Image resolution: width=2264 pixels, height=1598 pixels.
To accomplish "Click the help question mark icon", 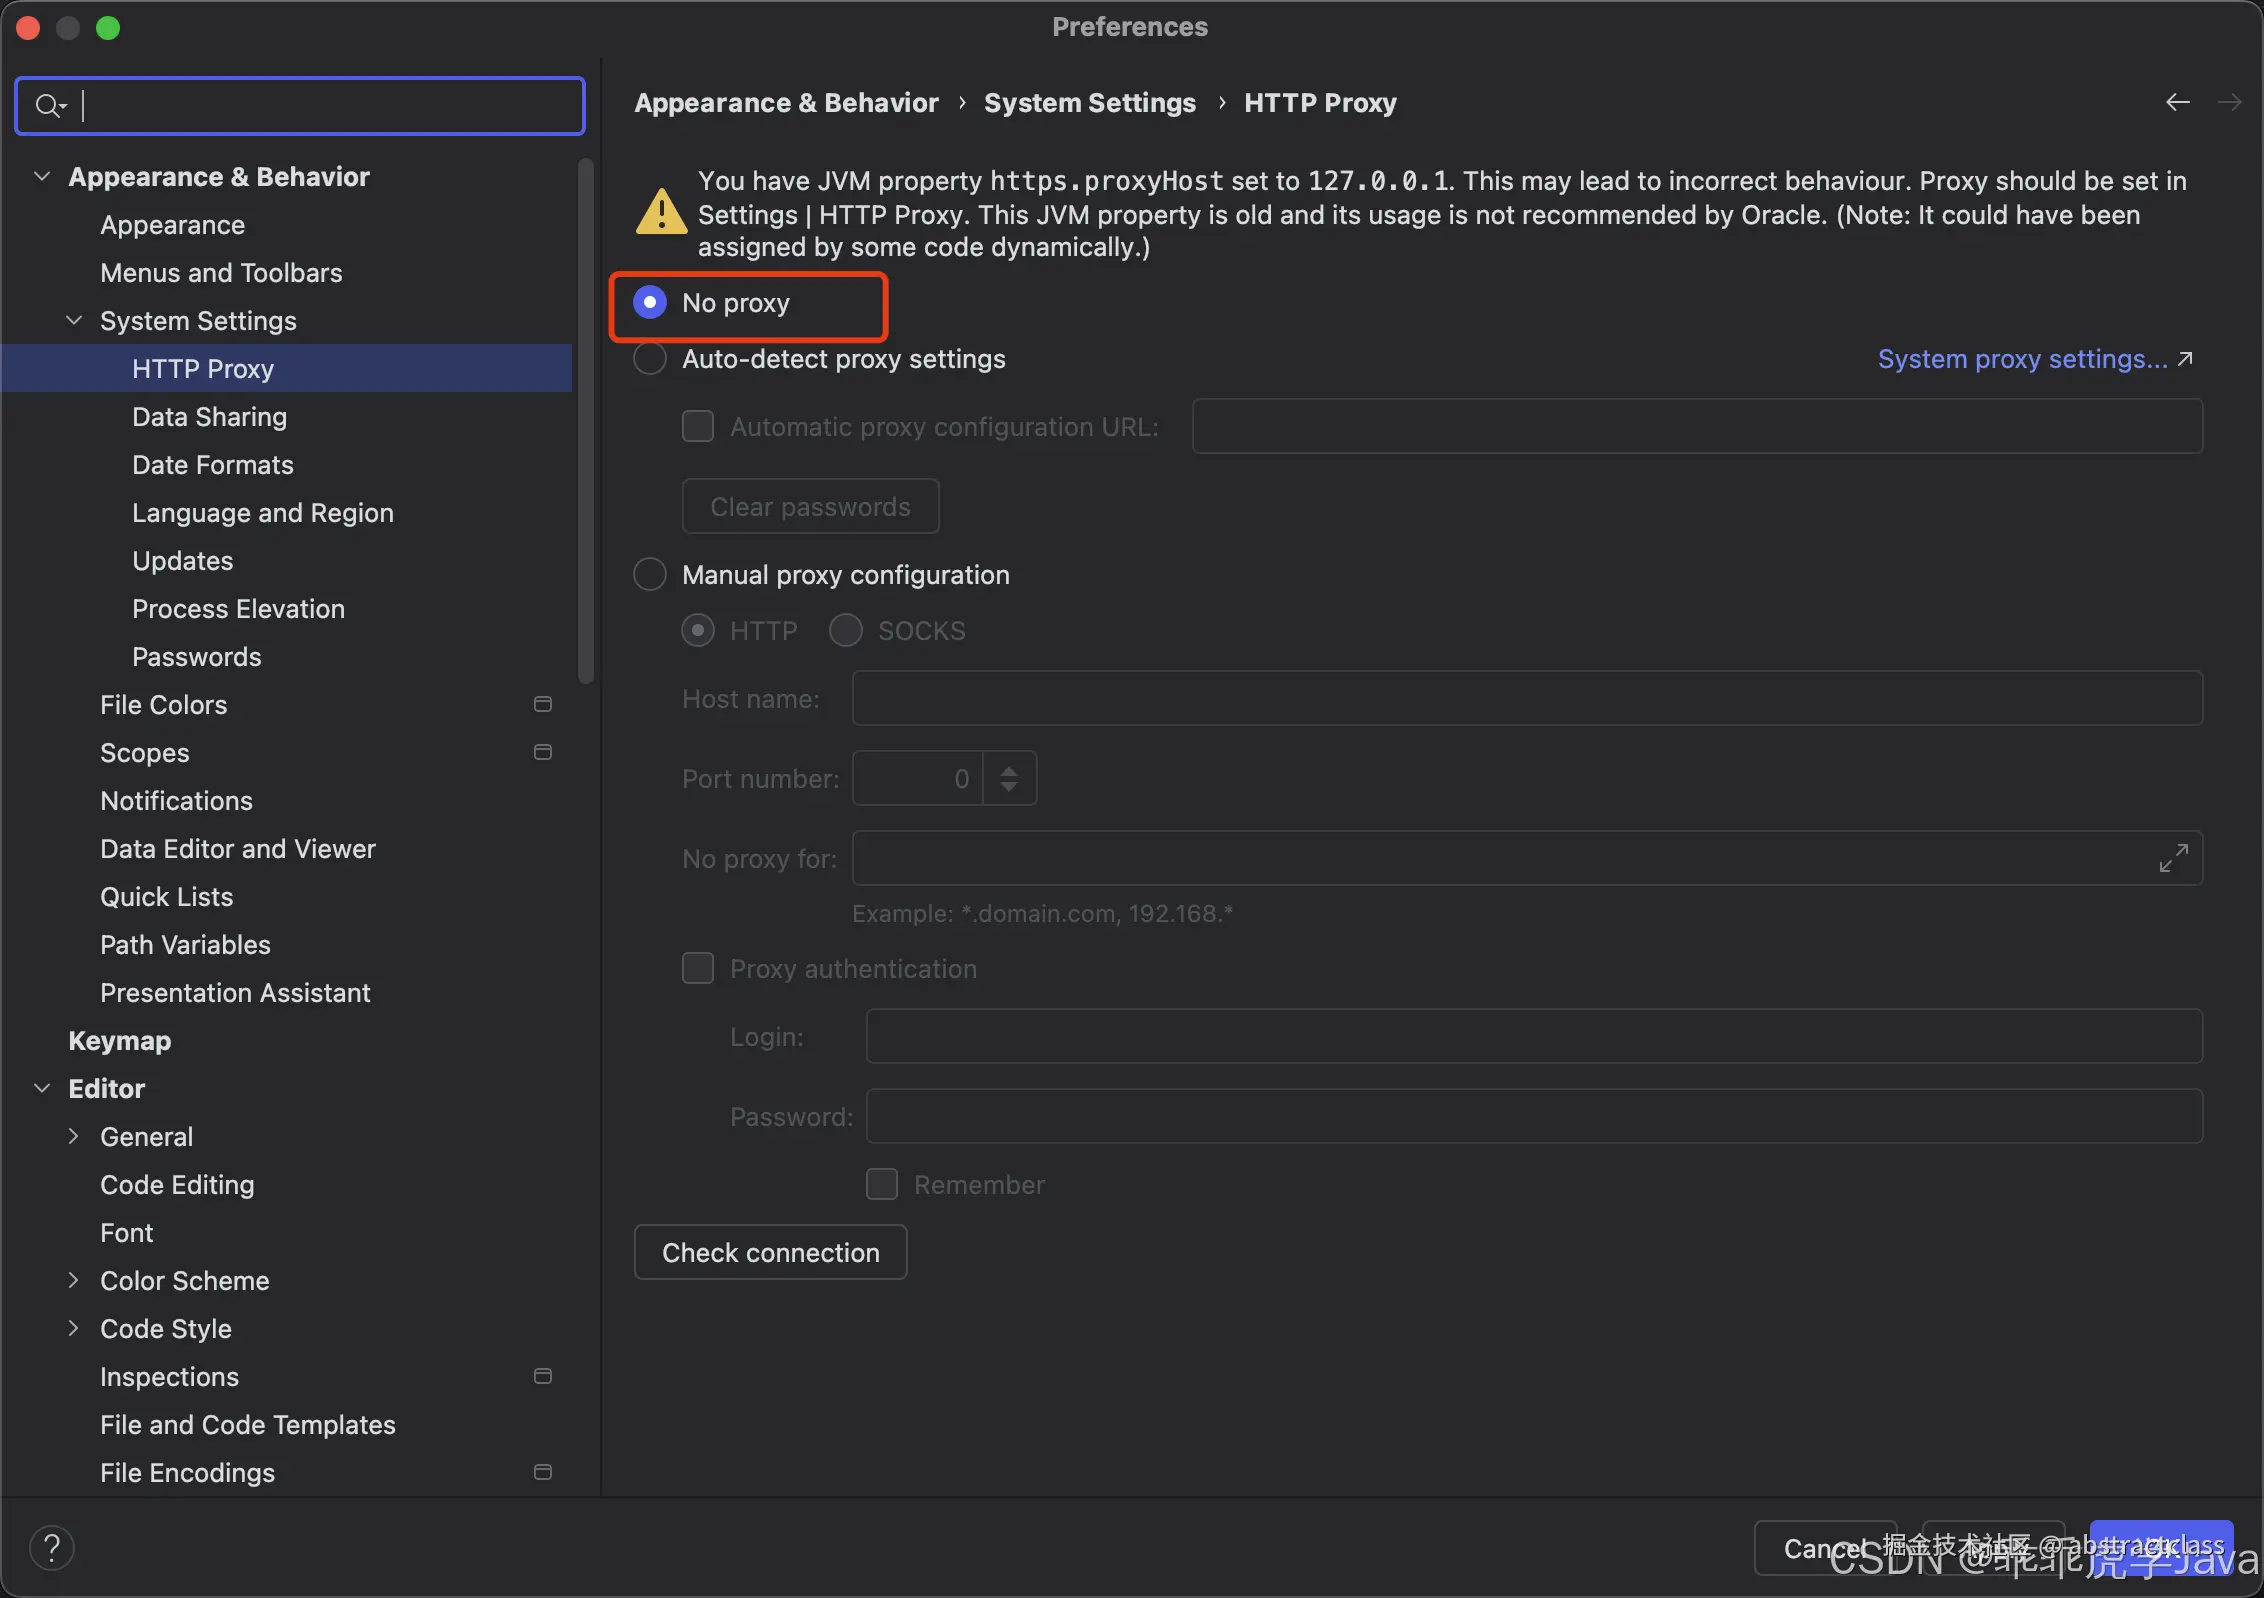I will 52,1547.
